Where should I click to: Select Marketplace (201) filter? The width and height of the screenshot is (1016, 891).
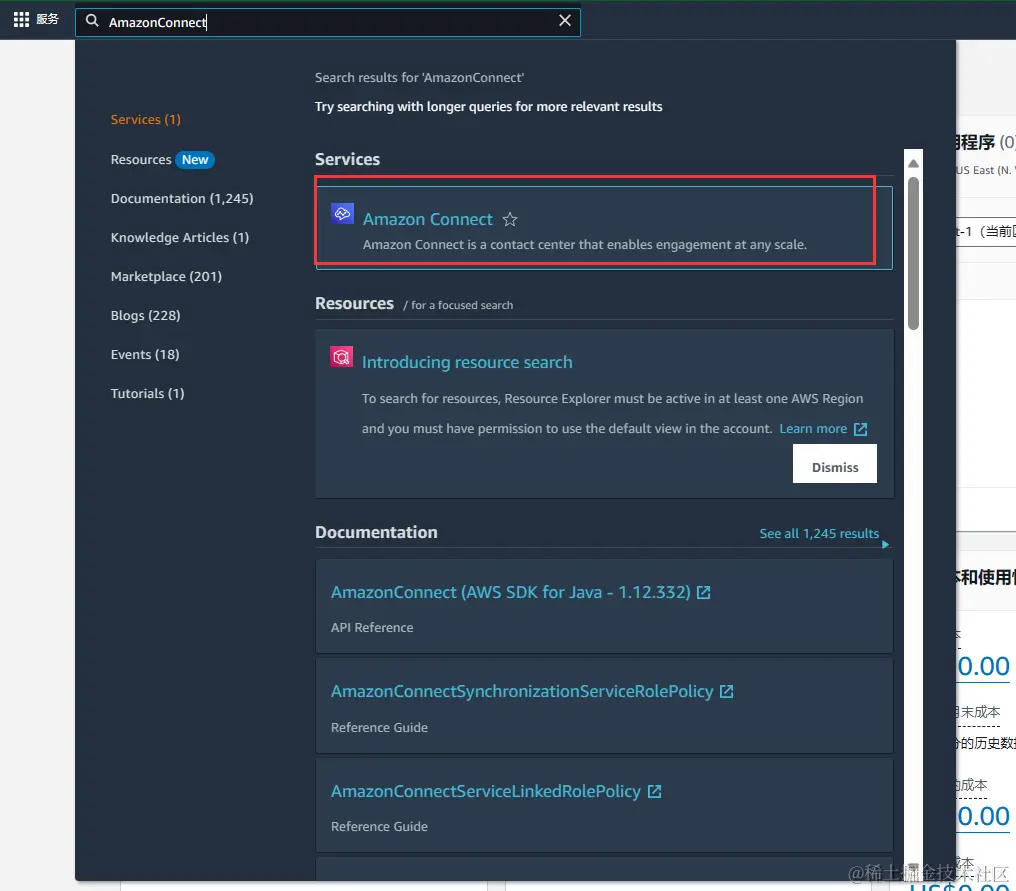166,277
